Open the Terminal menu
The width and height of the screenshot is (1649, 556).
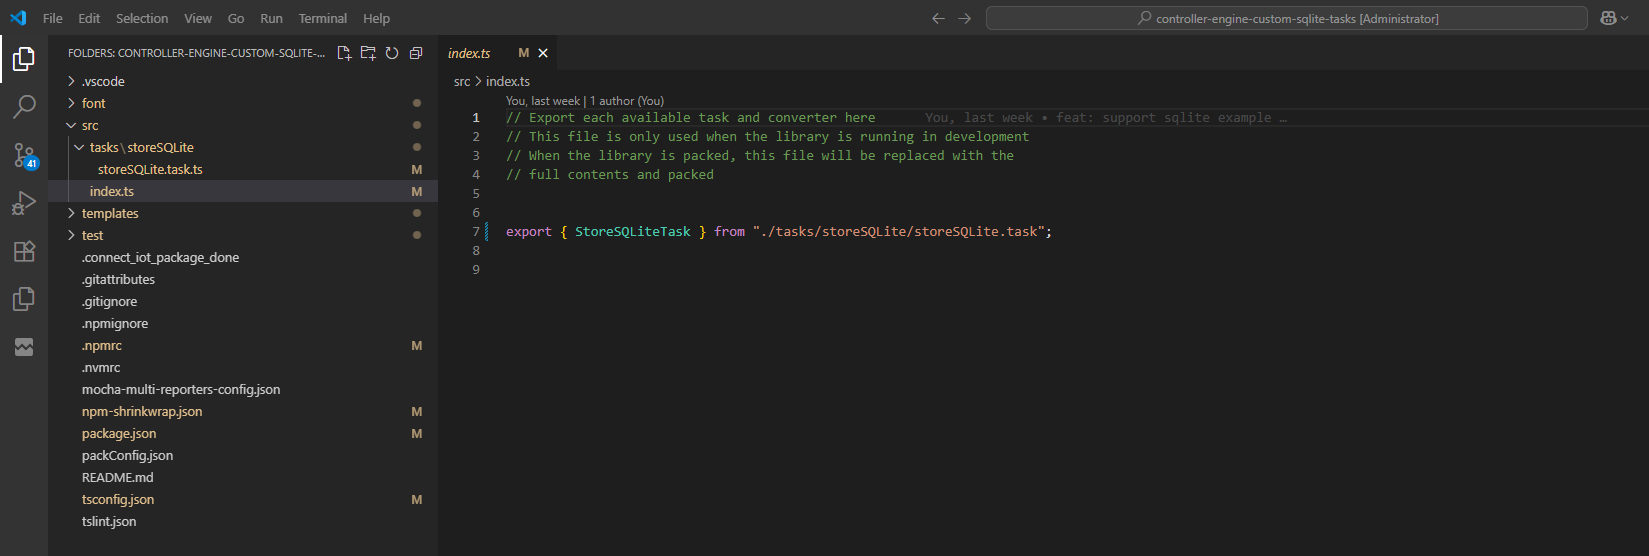323,18
